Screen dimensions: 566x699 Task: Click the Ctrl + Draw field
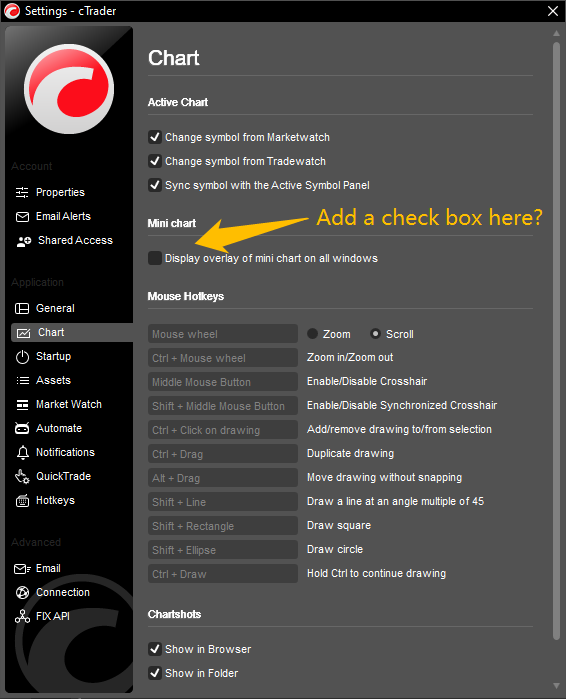(x=223, y=574)
